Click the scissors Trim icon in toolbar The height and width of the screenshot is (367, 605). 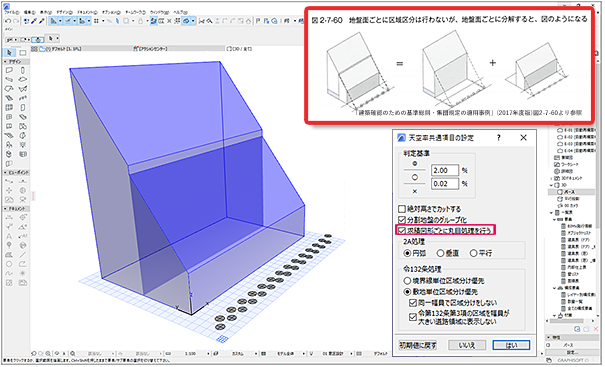coord(201,21)
